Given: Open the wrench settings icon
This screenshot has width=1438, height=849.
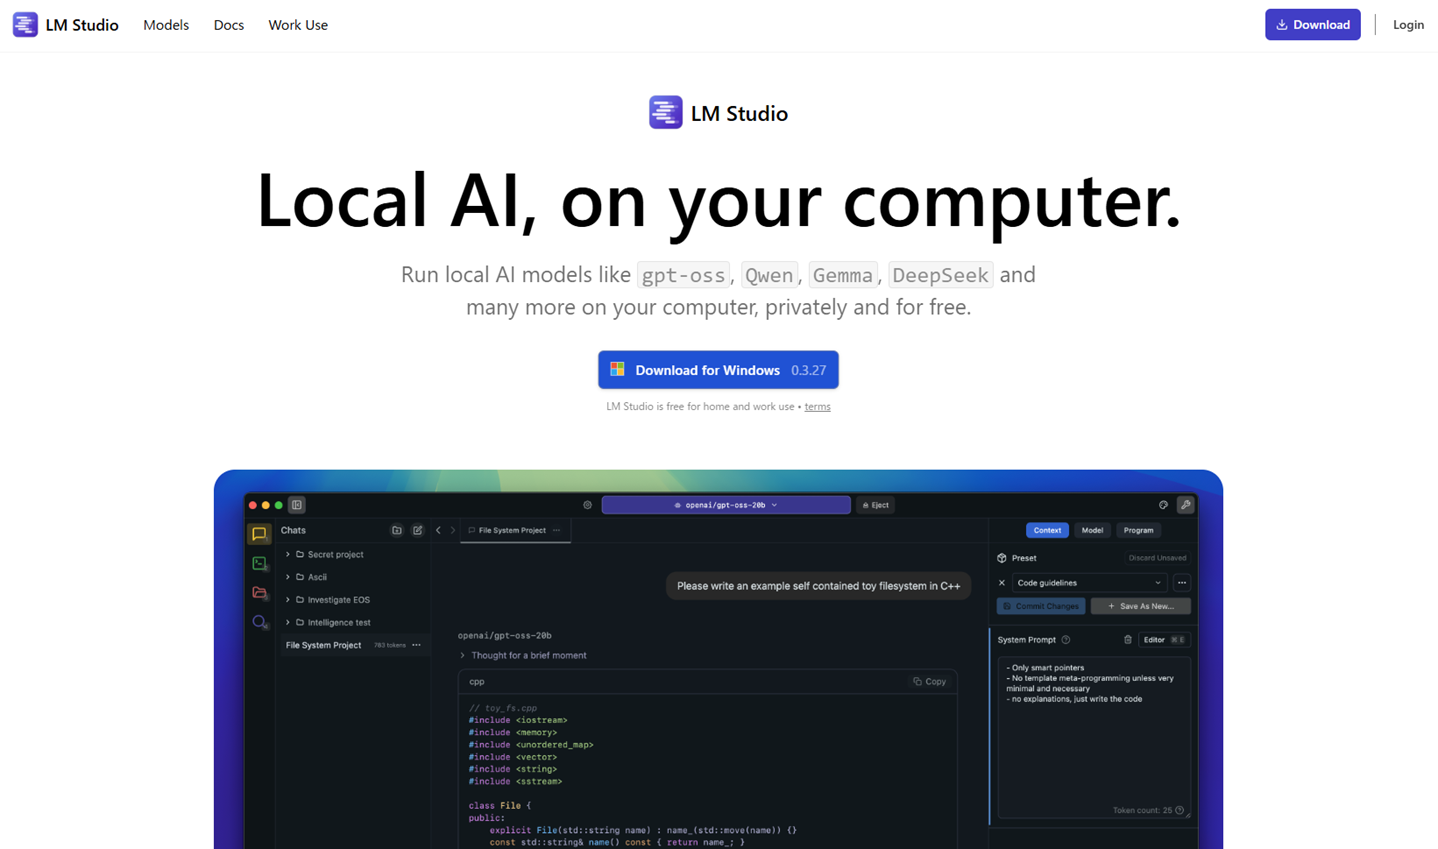Looking at the screenshot, I should (1185, 505).
